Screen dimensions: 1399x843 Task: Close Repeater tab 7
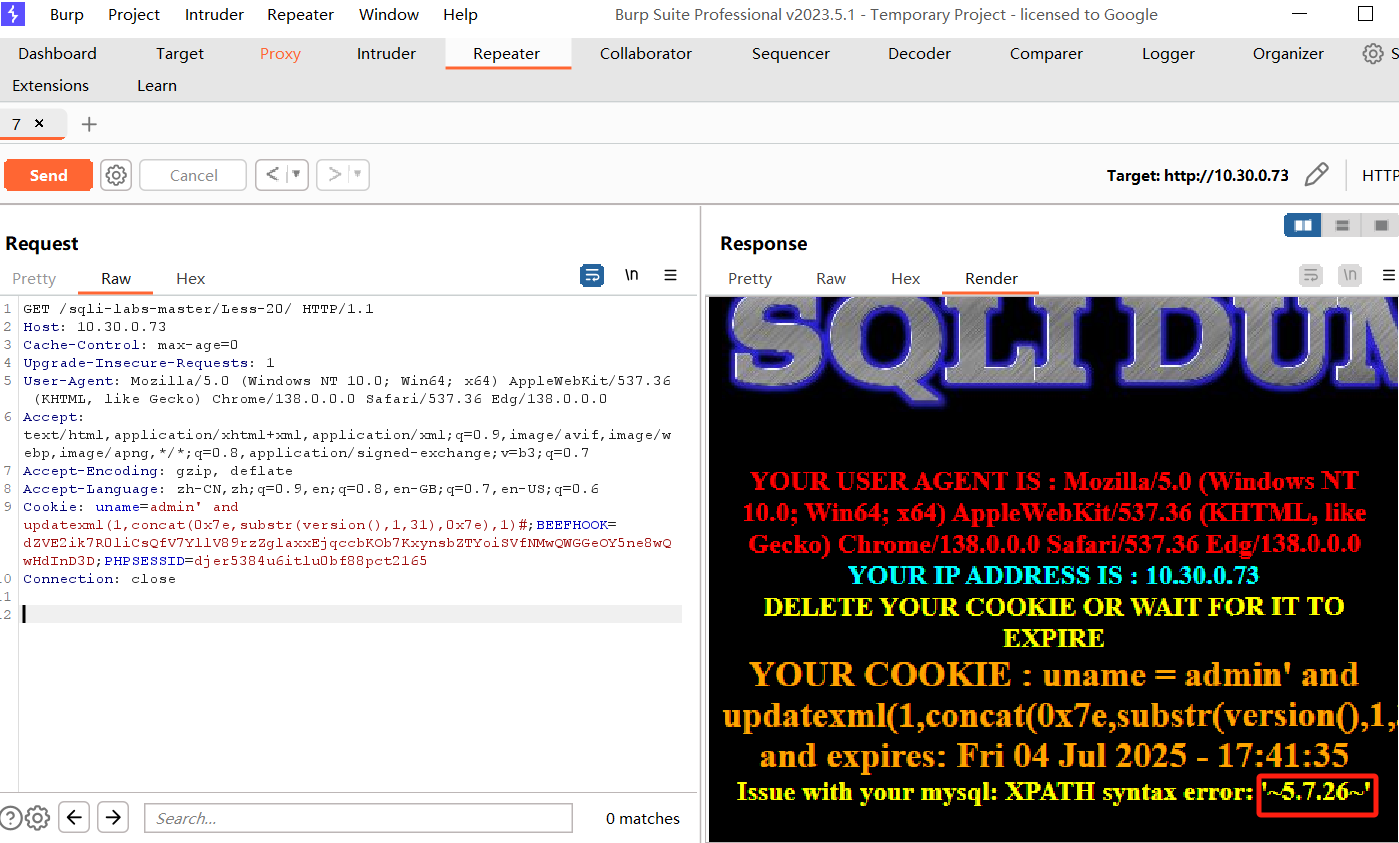[x=39, y=123]
